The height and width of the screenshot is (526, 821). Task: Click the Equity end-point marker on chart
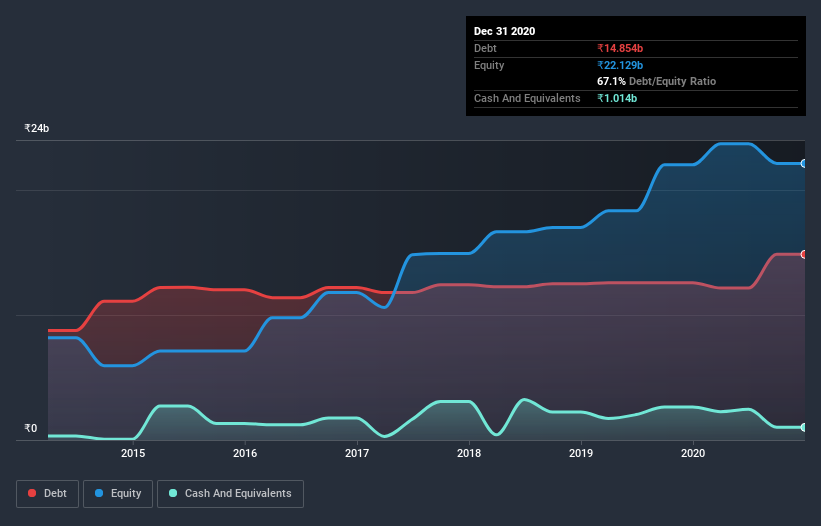(804, 164)
